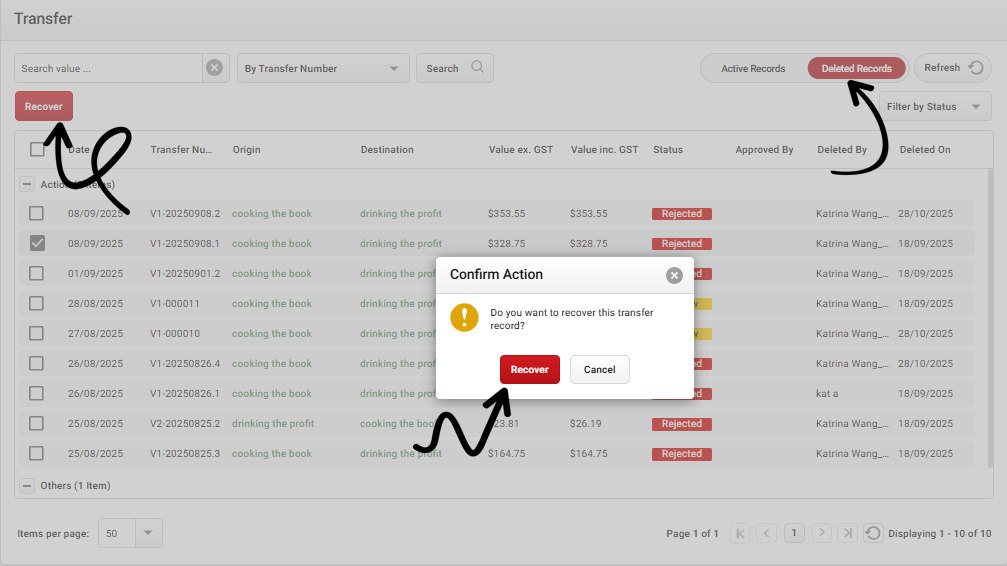Jump to the last page arrow
The width and height of the screenshot is (1007, 566).
847,534
